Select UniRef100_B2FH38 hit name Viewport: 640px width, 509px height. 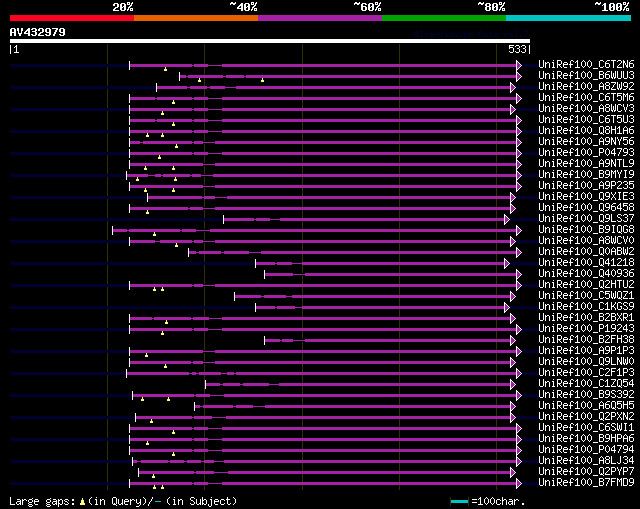586,340
